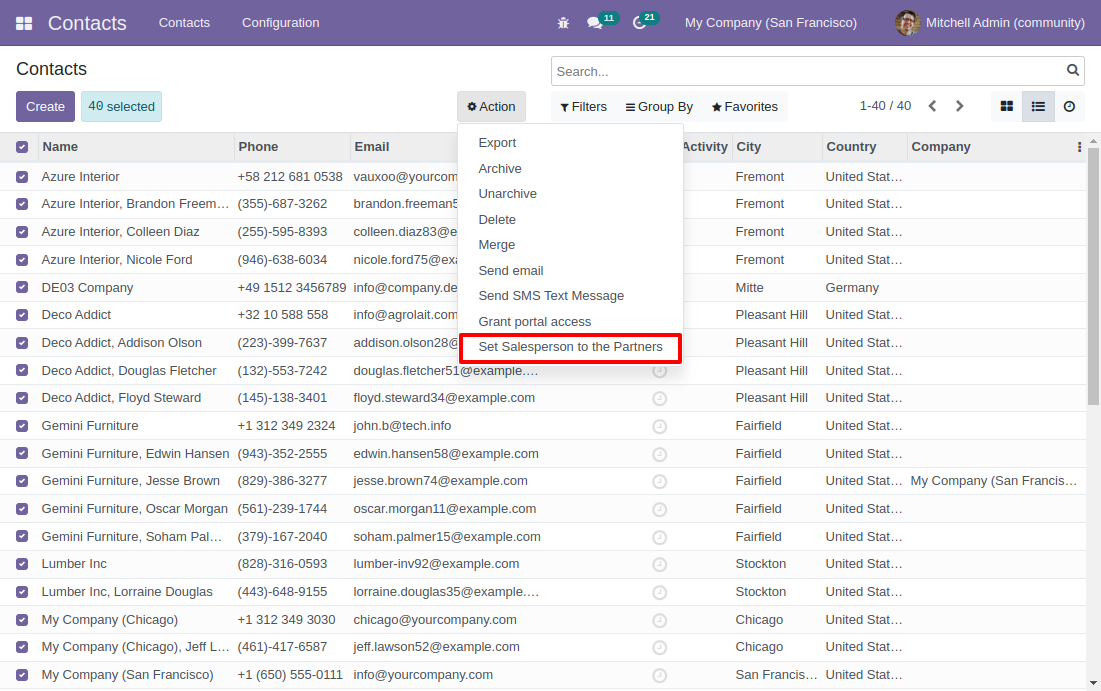Click the vertical scrollbar thumb
Viewport: 1101px width, 691px height.
point(1093,274)
